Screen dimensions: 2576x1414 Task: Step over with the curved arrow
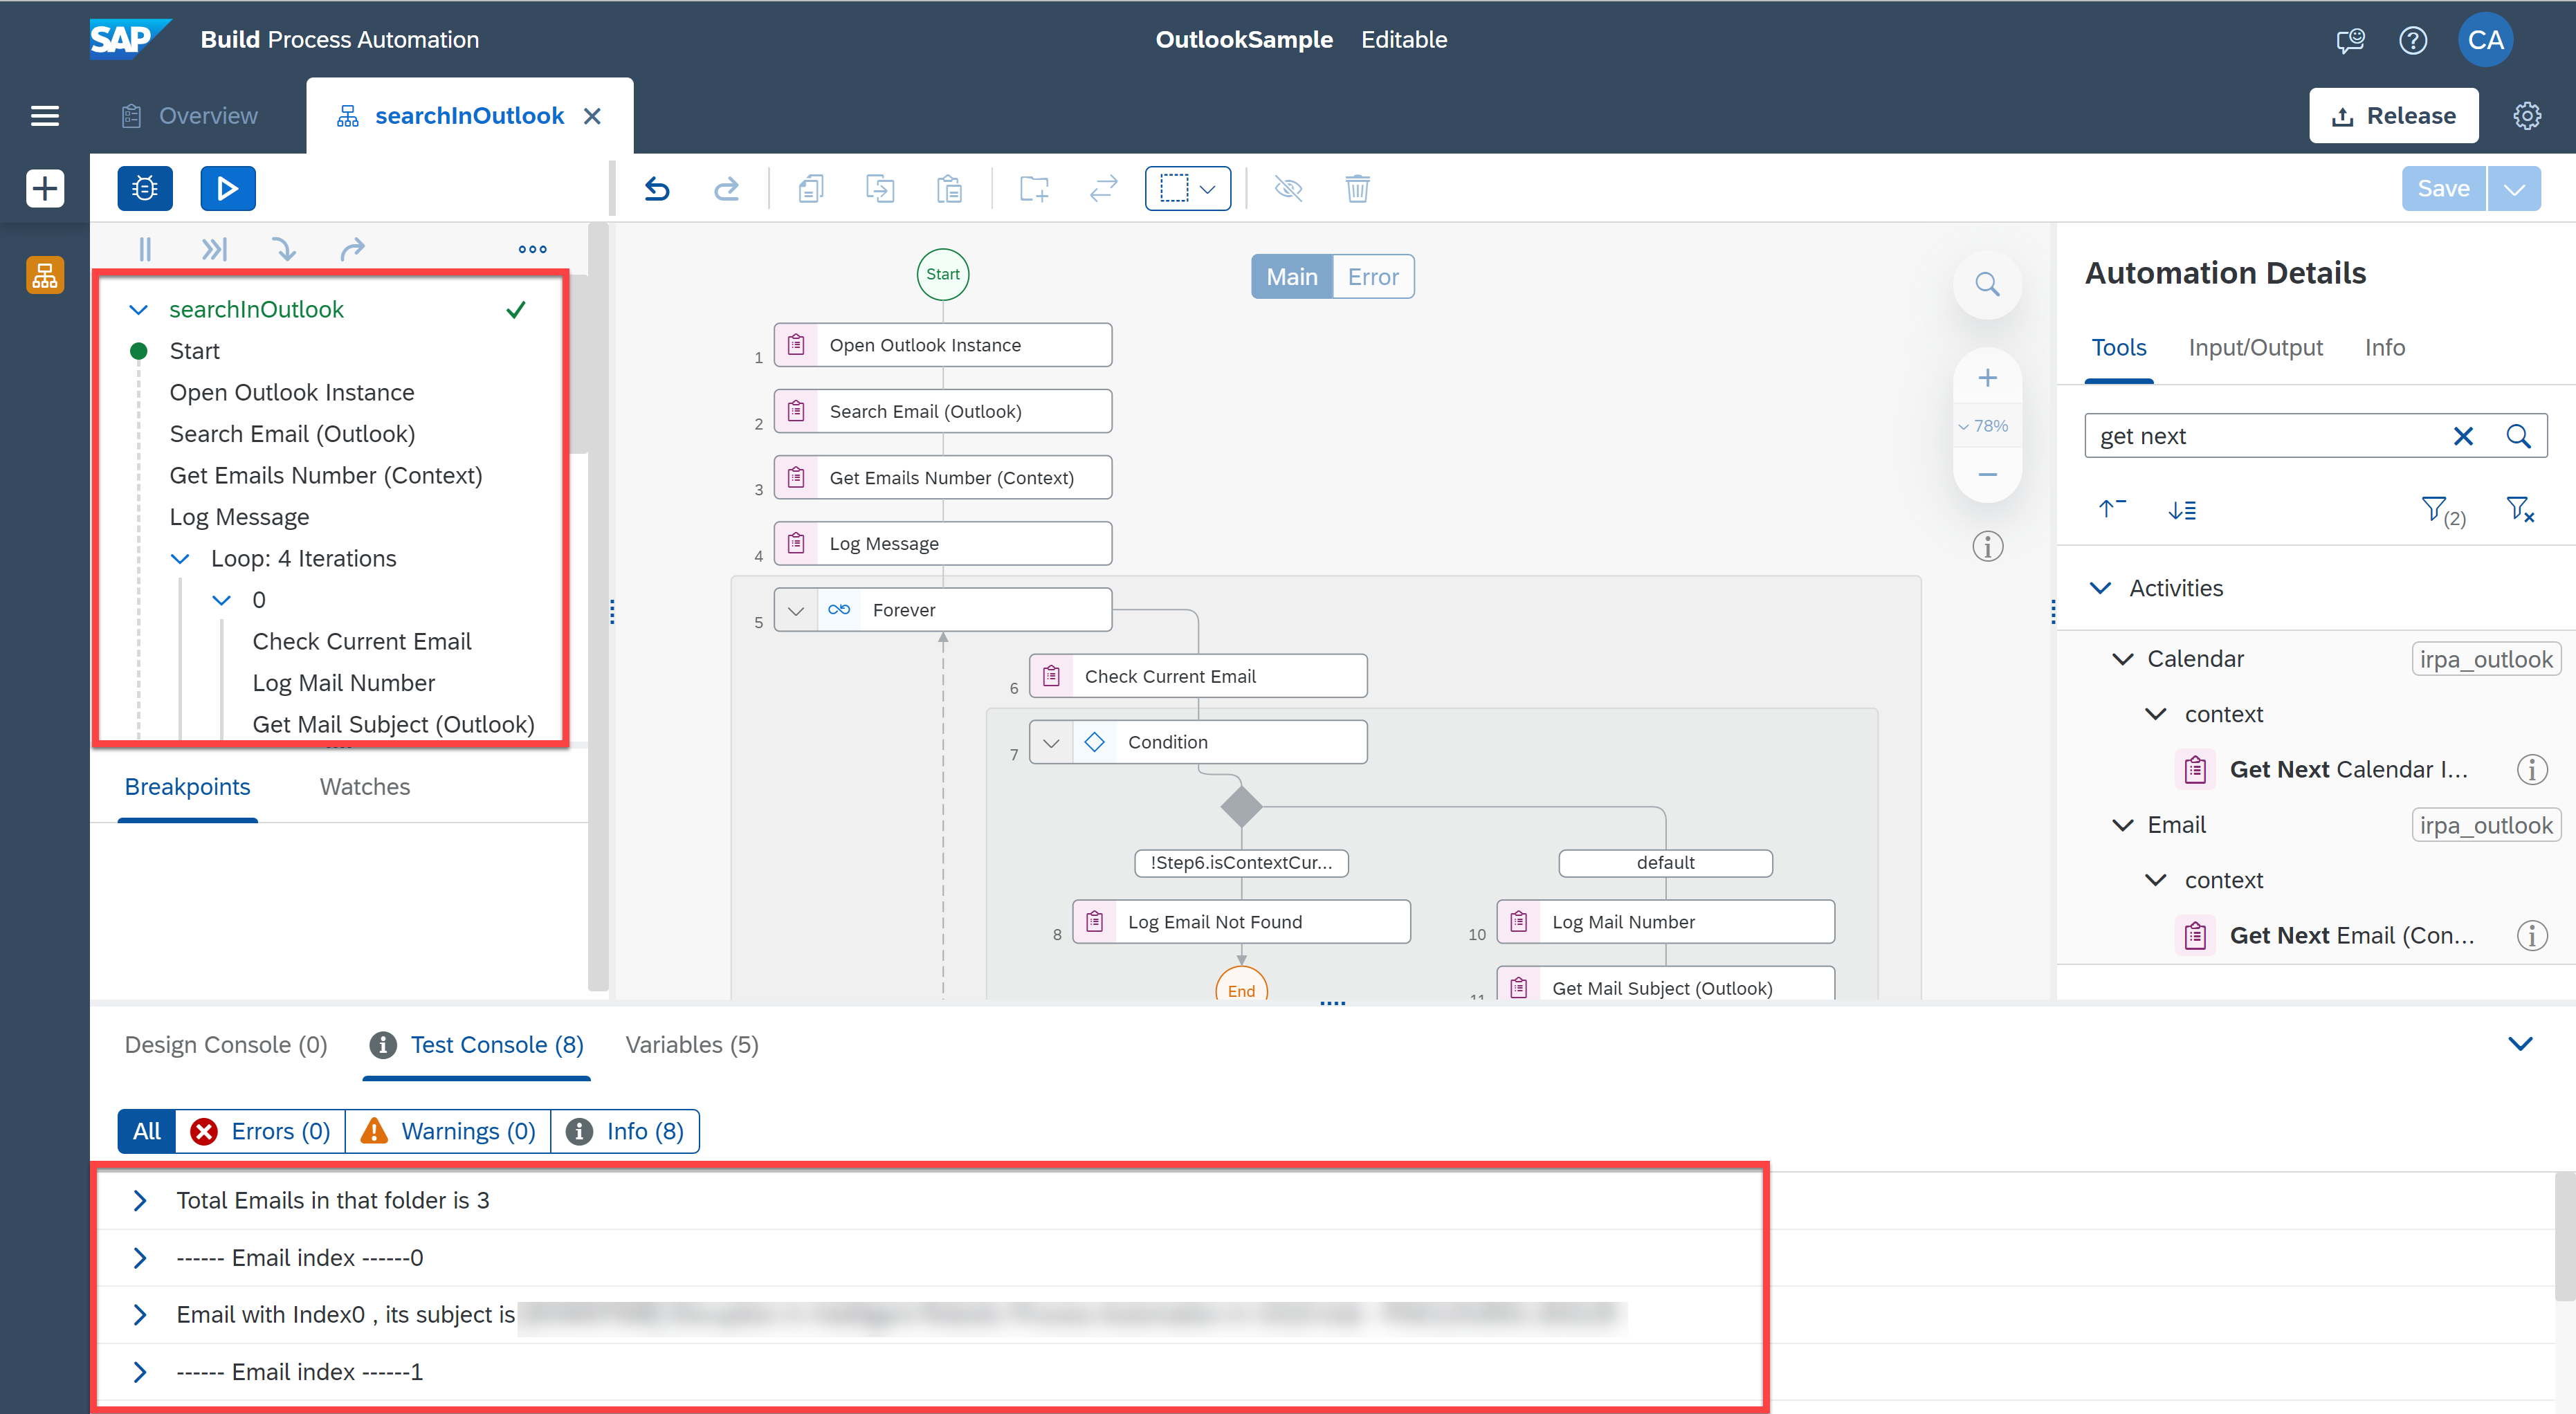click(x=353, y=249)
